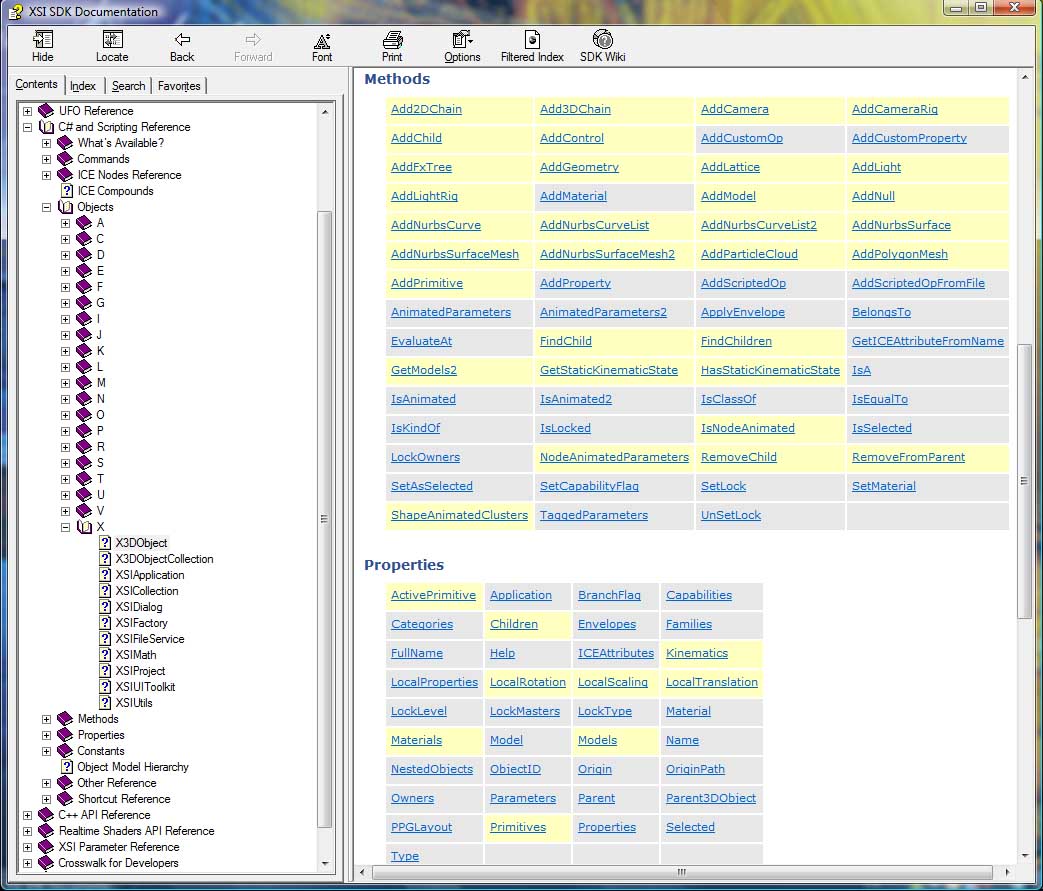
Task: Click the Hide toolbar icon
Action: point(43,40)
